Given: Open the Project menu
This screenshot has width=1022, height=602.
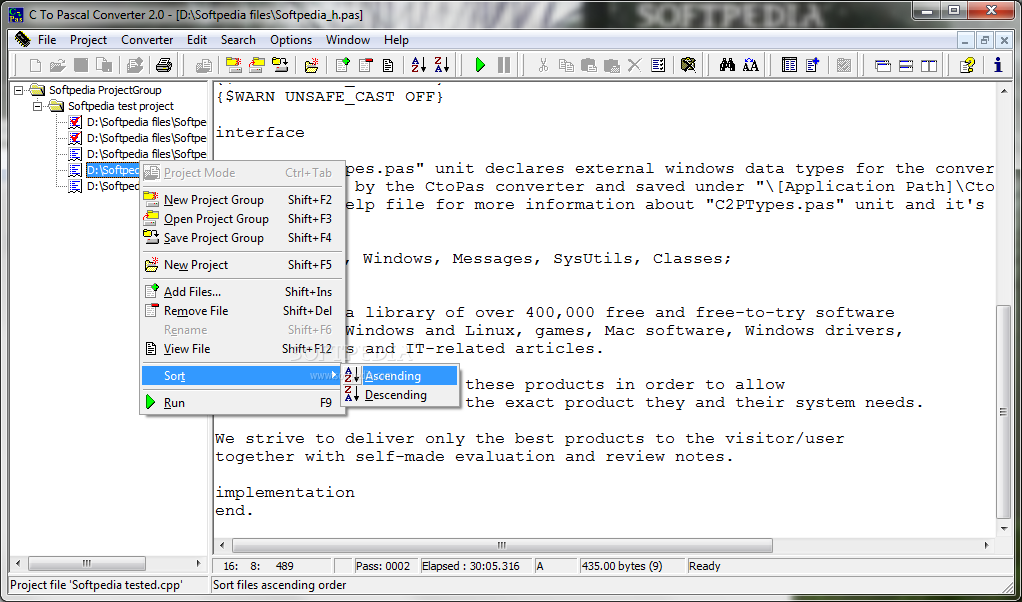Looking at the screenshot, I should 89,40.
